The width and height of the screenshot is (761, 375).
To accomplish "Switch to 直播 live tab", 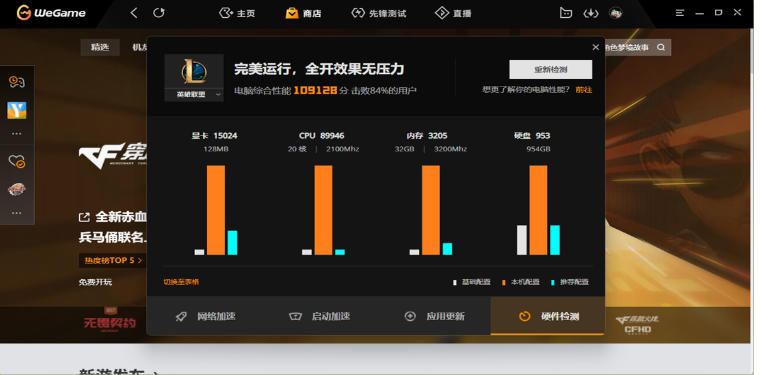I will pos(453,14).
